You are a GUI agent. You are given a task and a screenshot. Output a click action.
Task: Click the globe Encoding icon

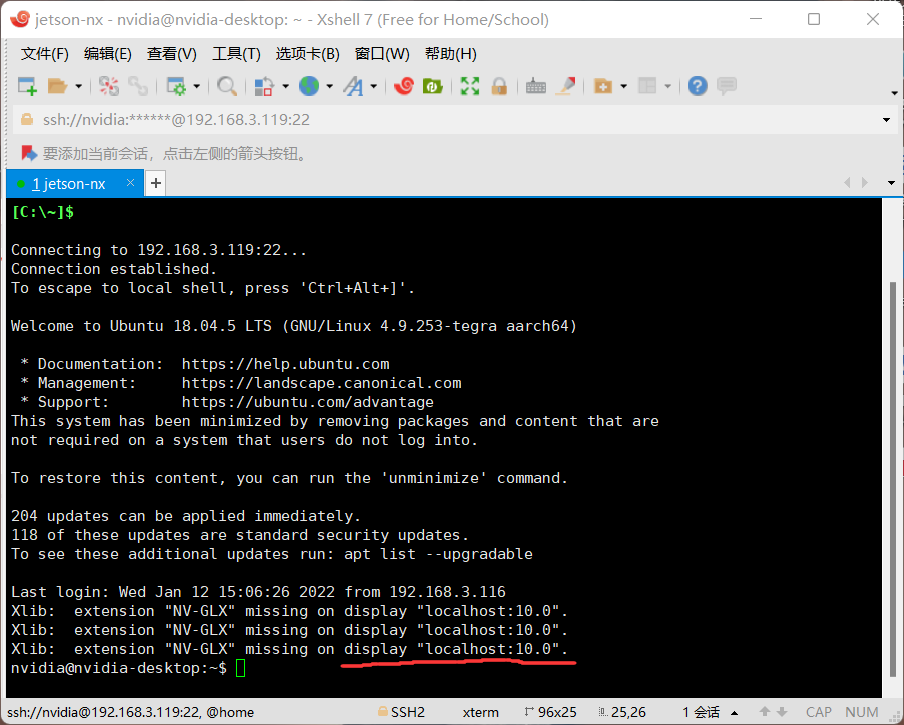(308, 86)
